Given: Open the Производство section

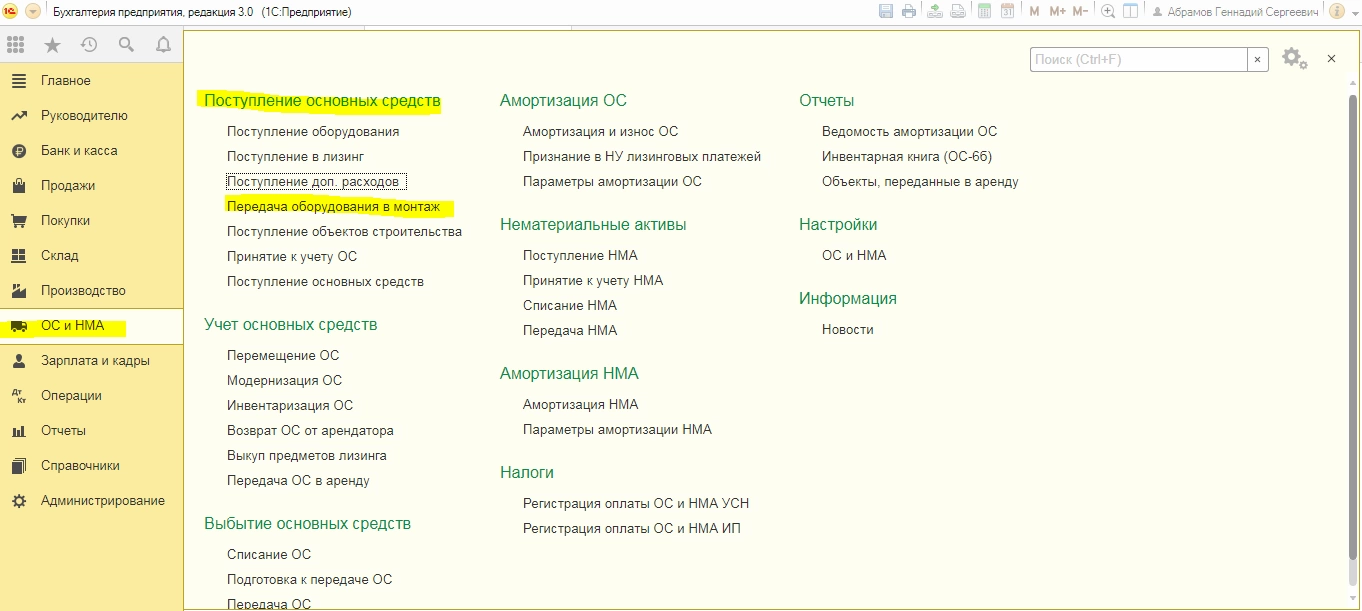Looking at the screenshot, I should coord(92,290).
